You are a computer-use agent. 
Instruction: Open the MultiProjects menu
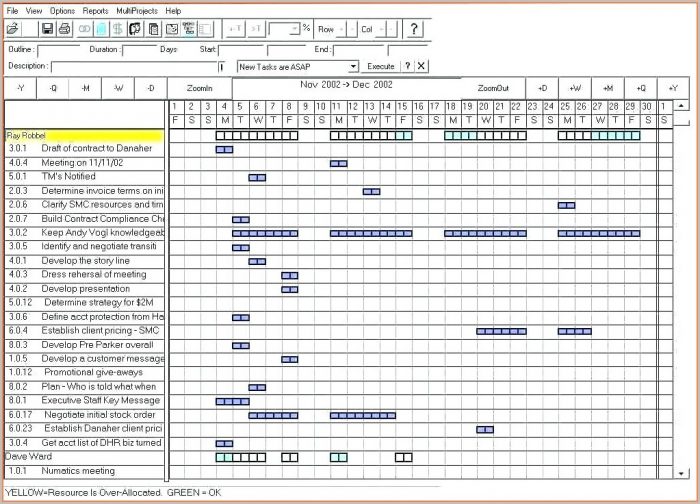(x=137, y=10)
